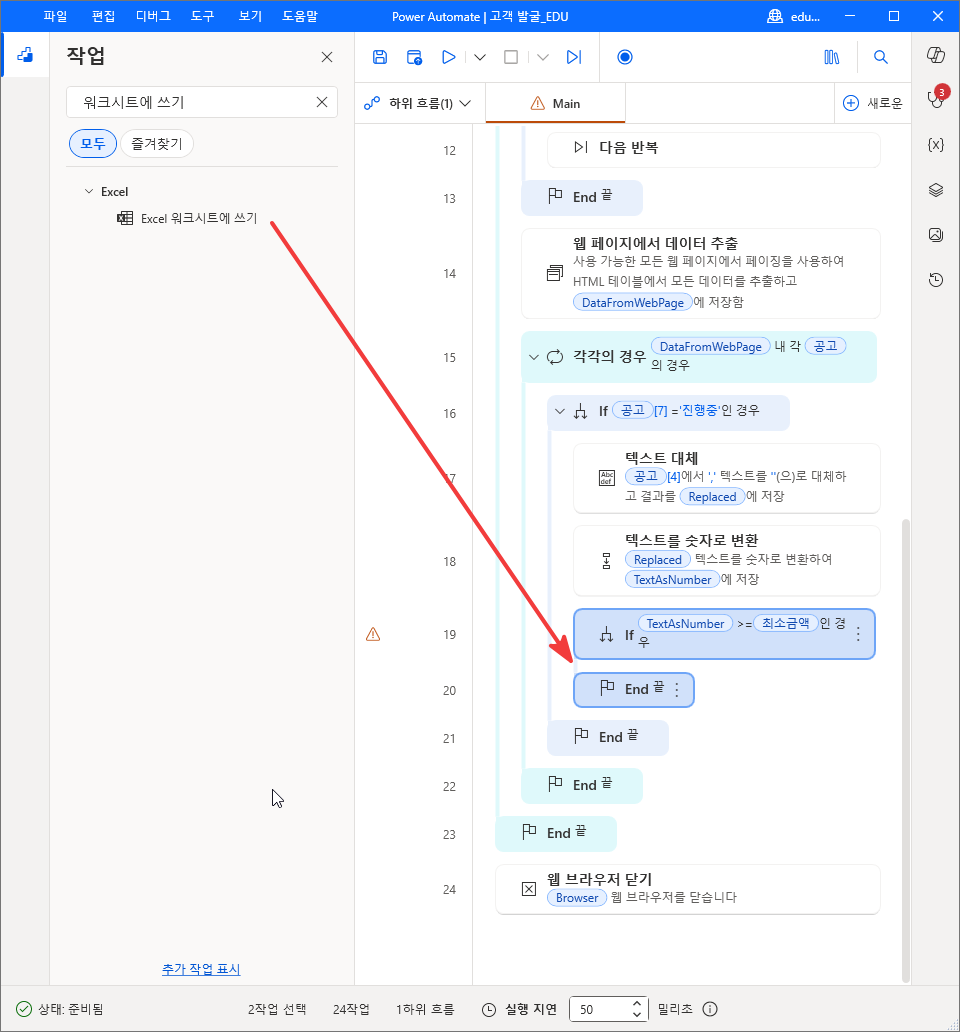Image resolution: width=960 pixels, height=1032 pixels.
Task: Select 'Excel 워크시트에 쓰기' action
Action: 199,219
